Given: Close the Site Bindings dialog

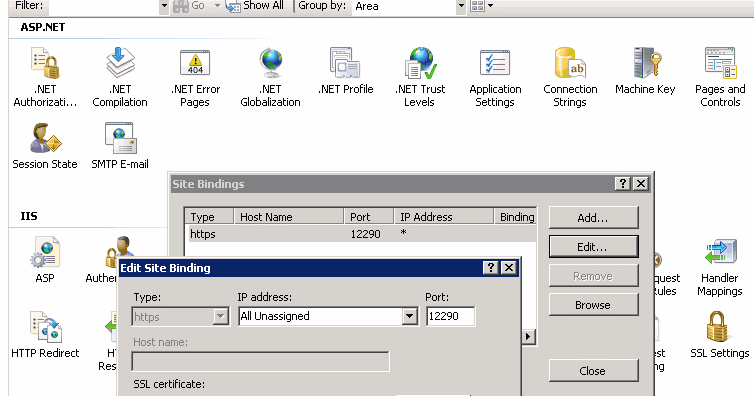Looking at the screenshot, I should 641,183.
